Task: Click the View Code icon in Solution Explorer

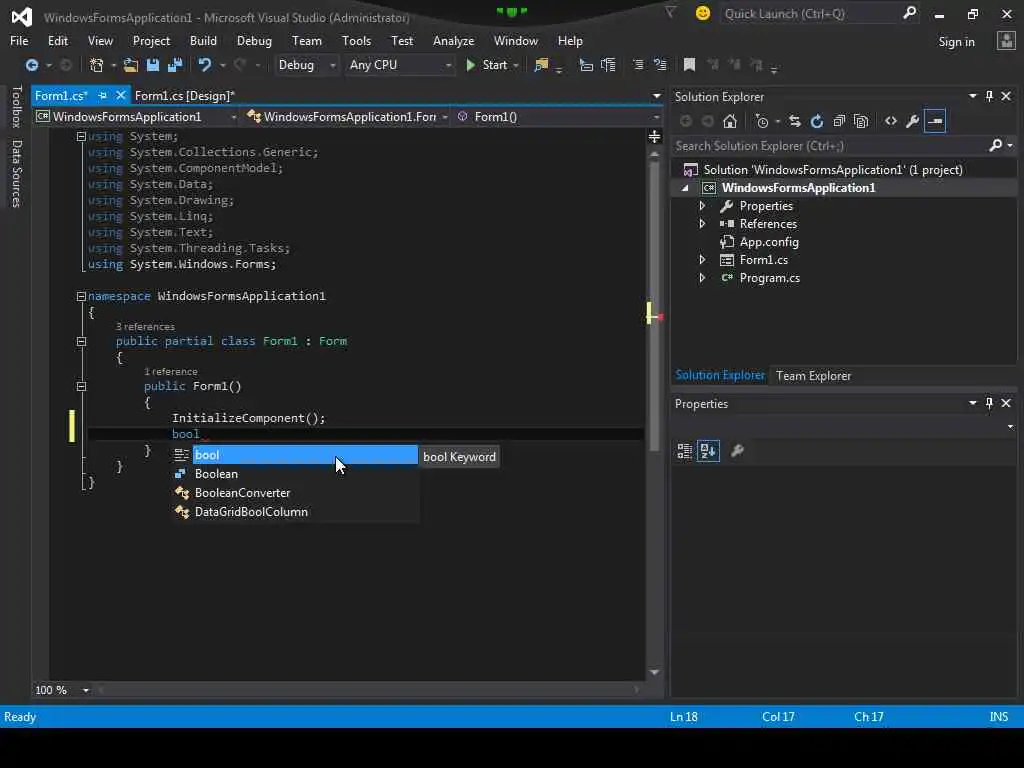Action: point(891,121)
